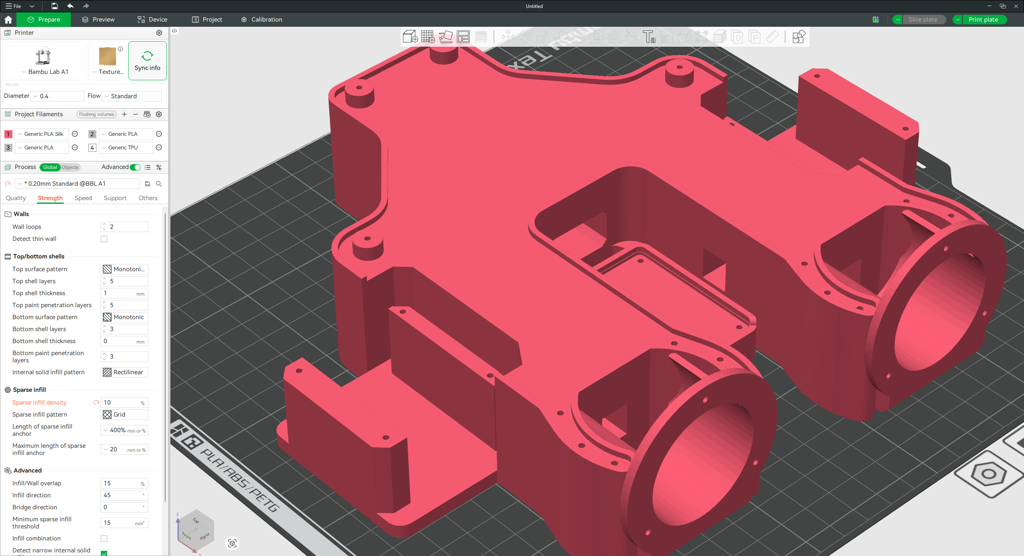Viewport: 1024px width, 556px height.
Task: Click the Remove filament minus icon
Action: [x=135, y=114]
